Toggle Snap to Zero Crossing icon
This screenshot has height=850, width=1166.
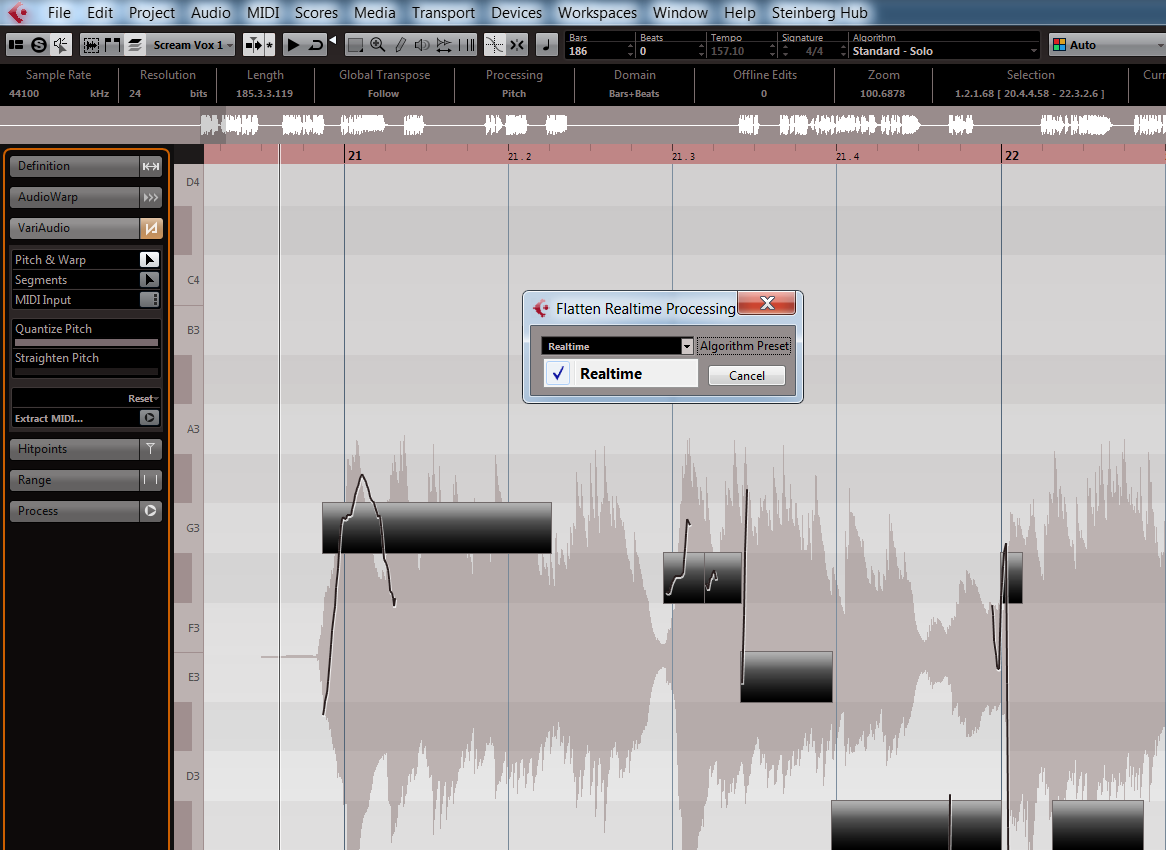[495, 45]
